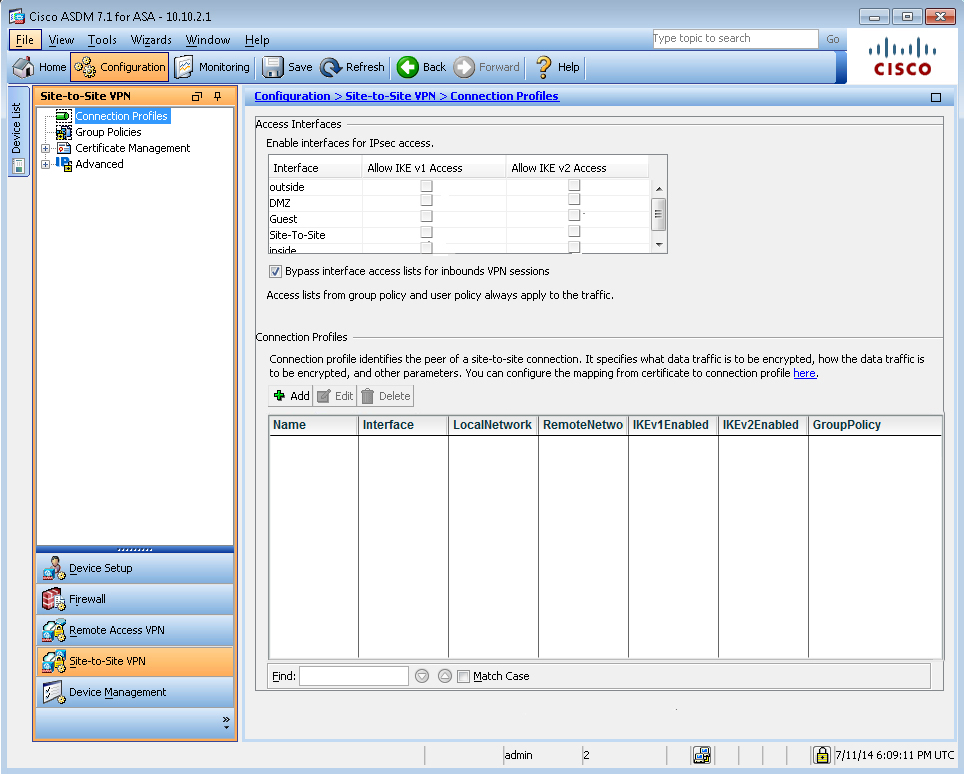Tick the Match Case checkbox
This screenshot has width=964, height=774.
coord(463,676)
